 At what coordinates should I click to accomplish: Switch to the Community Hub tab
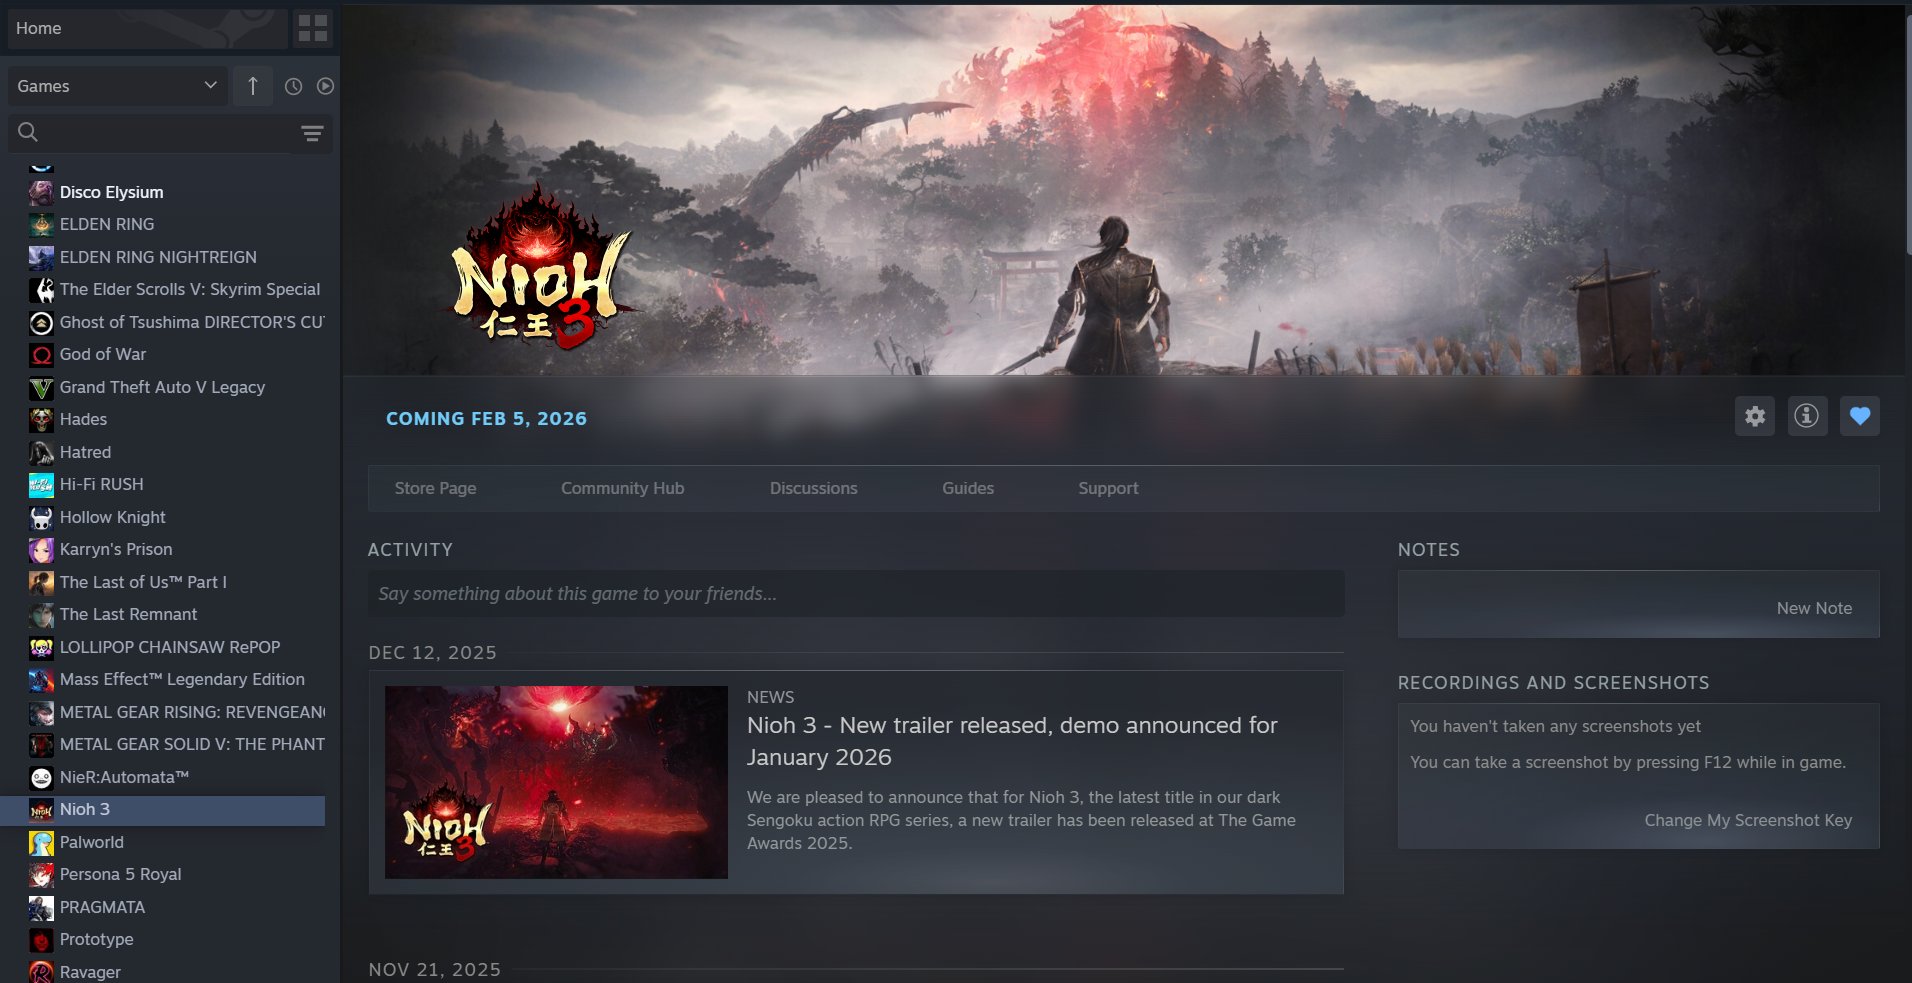click(x=622, y=488)
